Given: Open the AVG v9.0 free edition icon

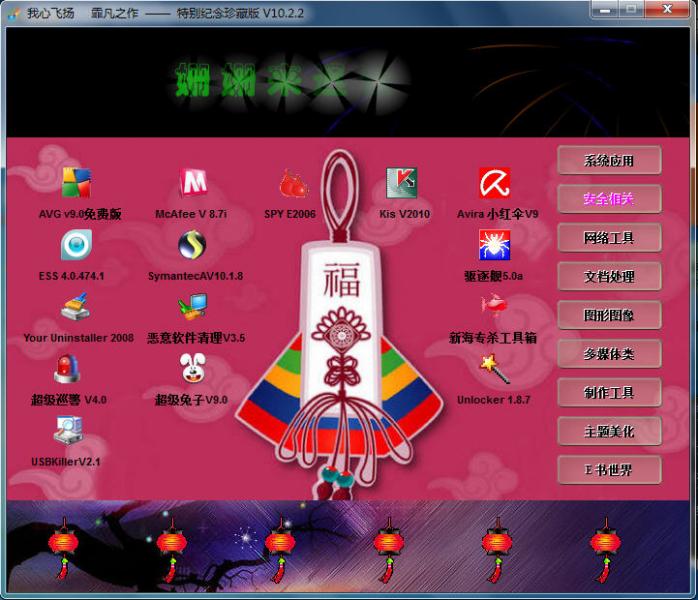Looking at the screenshot, I should [x=77, y=182].
